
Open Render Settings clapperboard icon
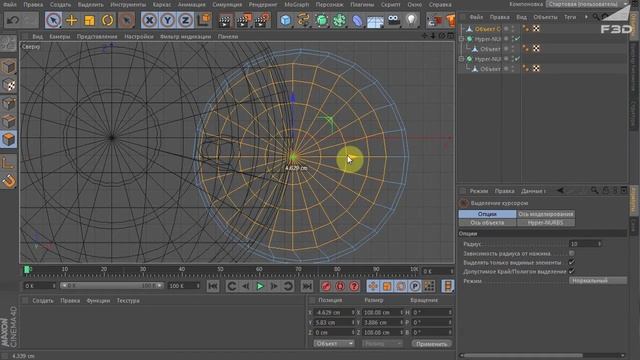(261, 20)
